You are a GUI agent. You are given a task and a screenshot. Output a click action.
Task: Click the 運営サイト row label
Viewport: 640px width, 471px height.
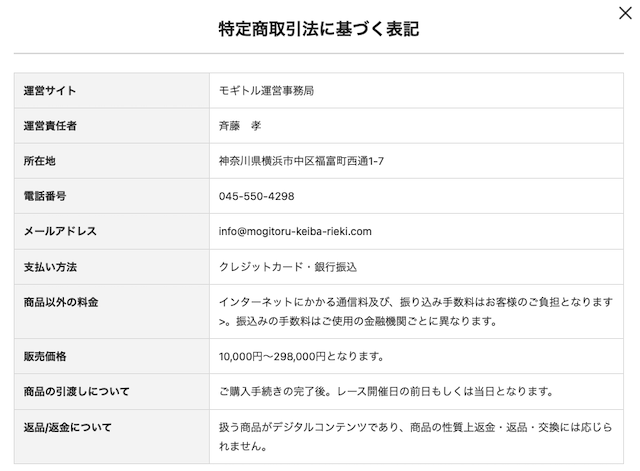click(50, 91)
